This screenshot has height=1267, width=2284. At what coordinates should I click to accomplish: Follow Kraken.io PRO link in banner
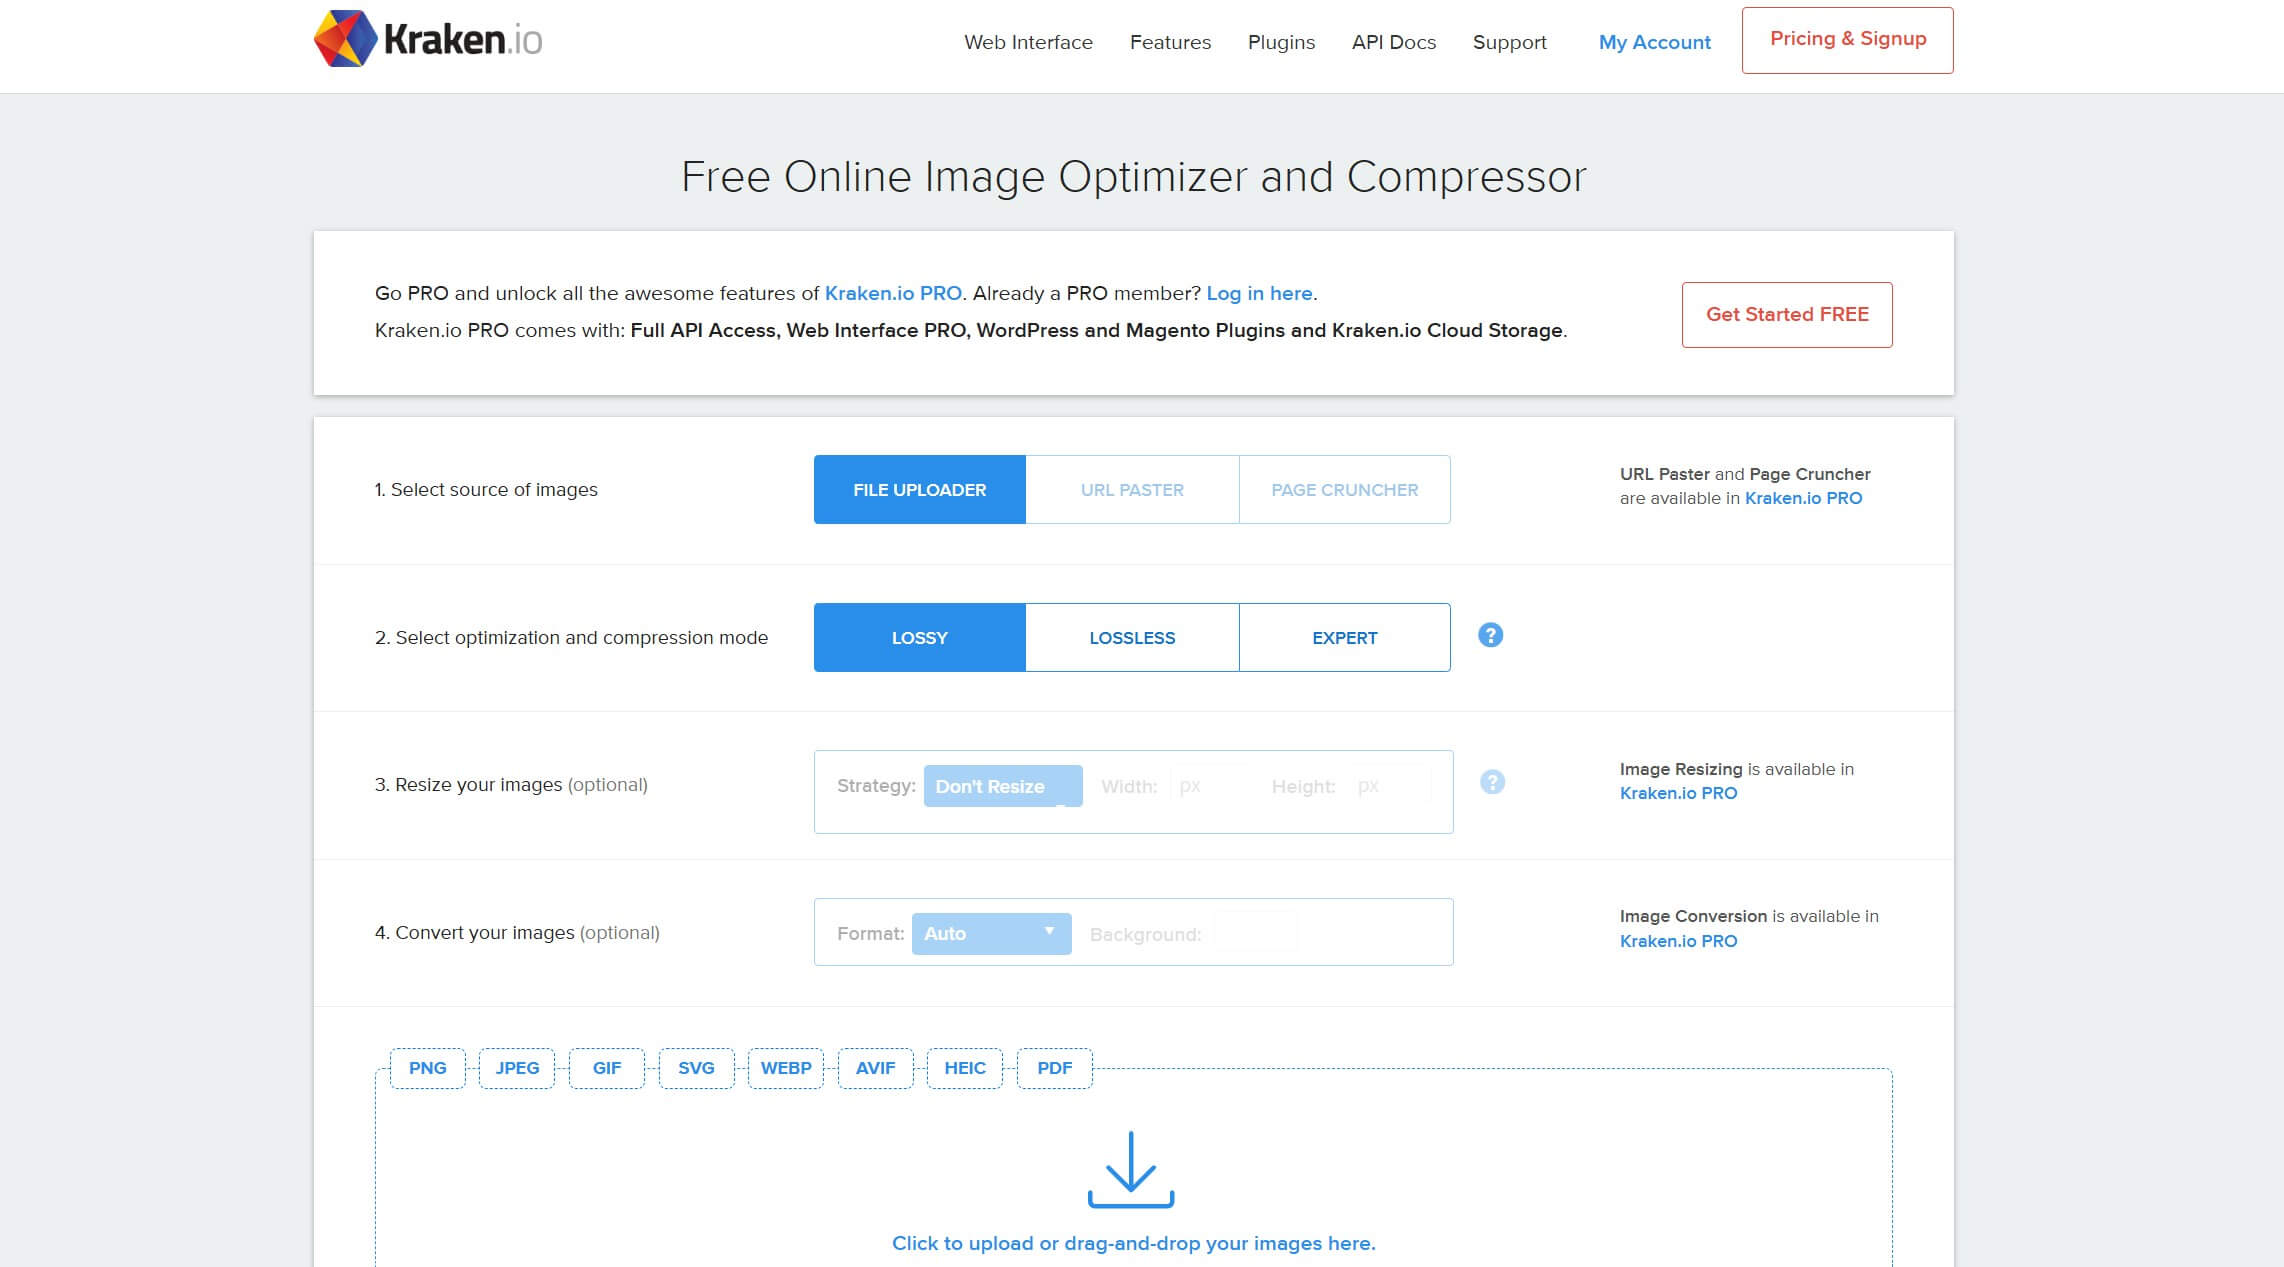pyautogui.click(x=893, y=293)
